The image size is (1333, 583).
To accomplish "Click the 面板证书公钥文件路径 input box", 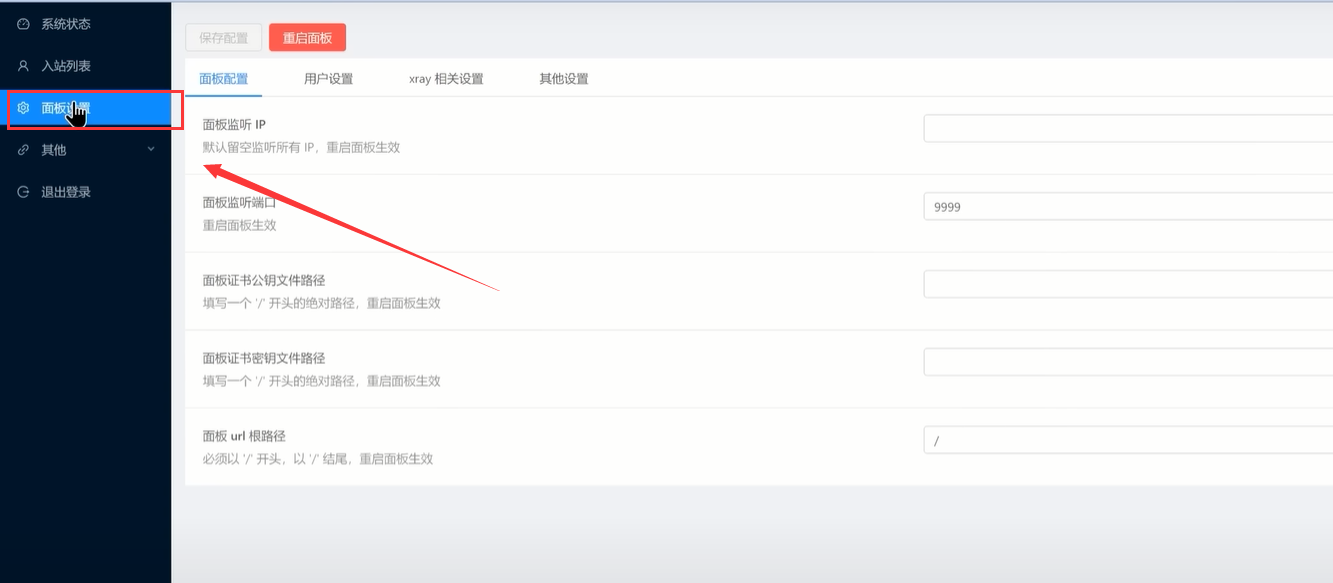I will click(x=1127, y=284).
